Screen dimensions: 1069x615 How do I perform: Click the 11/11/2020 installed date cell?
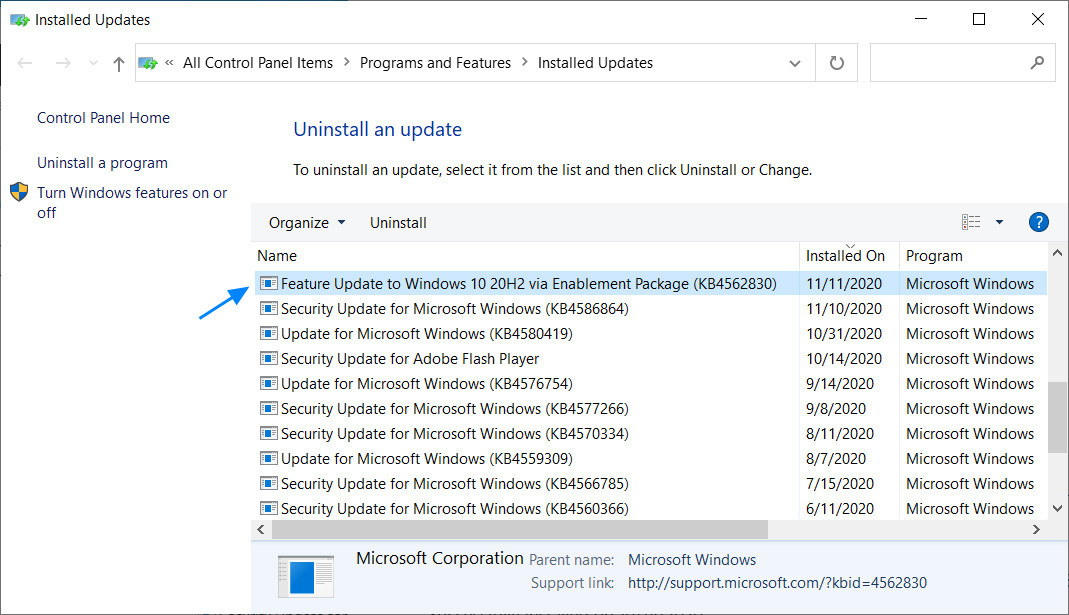pyautogui.click(x=844, y=284)
